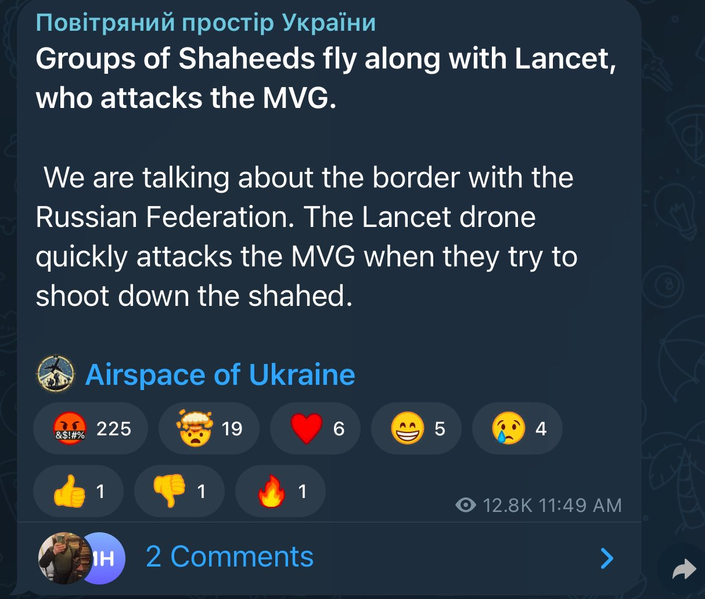
Task: Select the bold Shaheeds headline text
Action: pos(325,78)
